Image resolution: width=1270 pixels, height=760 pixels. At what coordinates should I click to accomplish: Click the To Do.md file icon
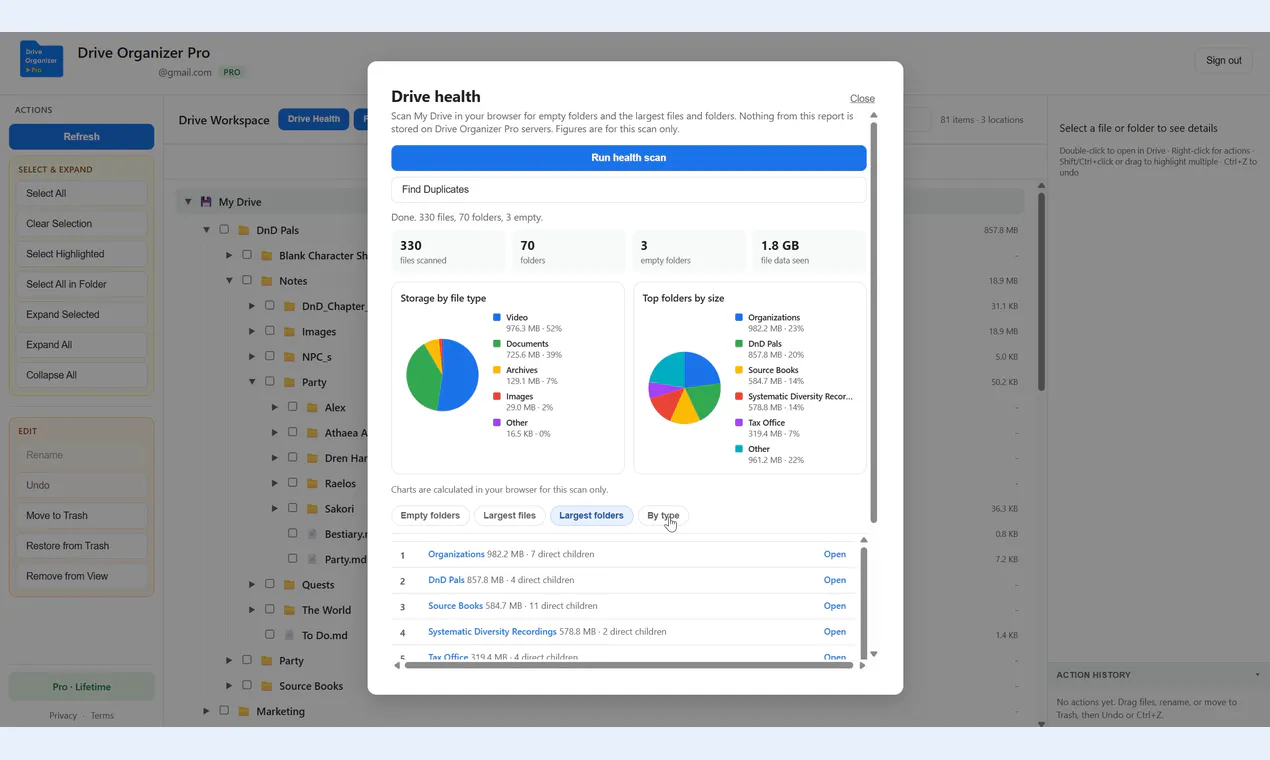(x=290, y=635)
